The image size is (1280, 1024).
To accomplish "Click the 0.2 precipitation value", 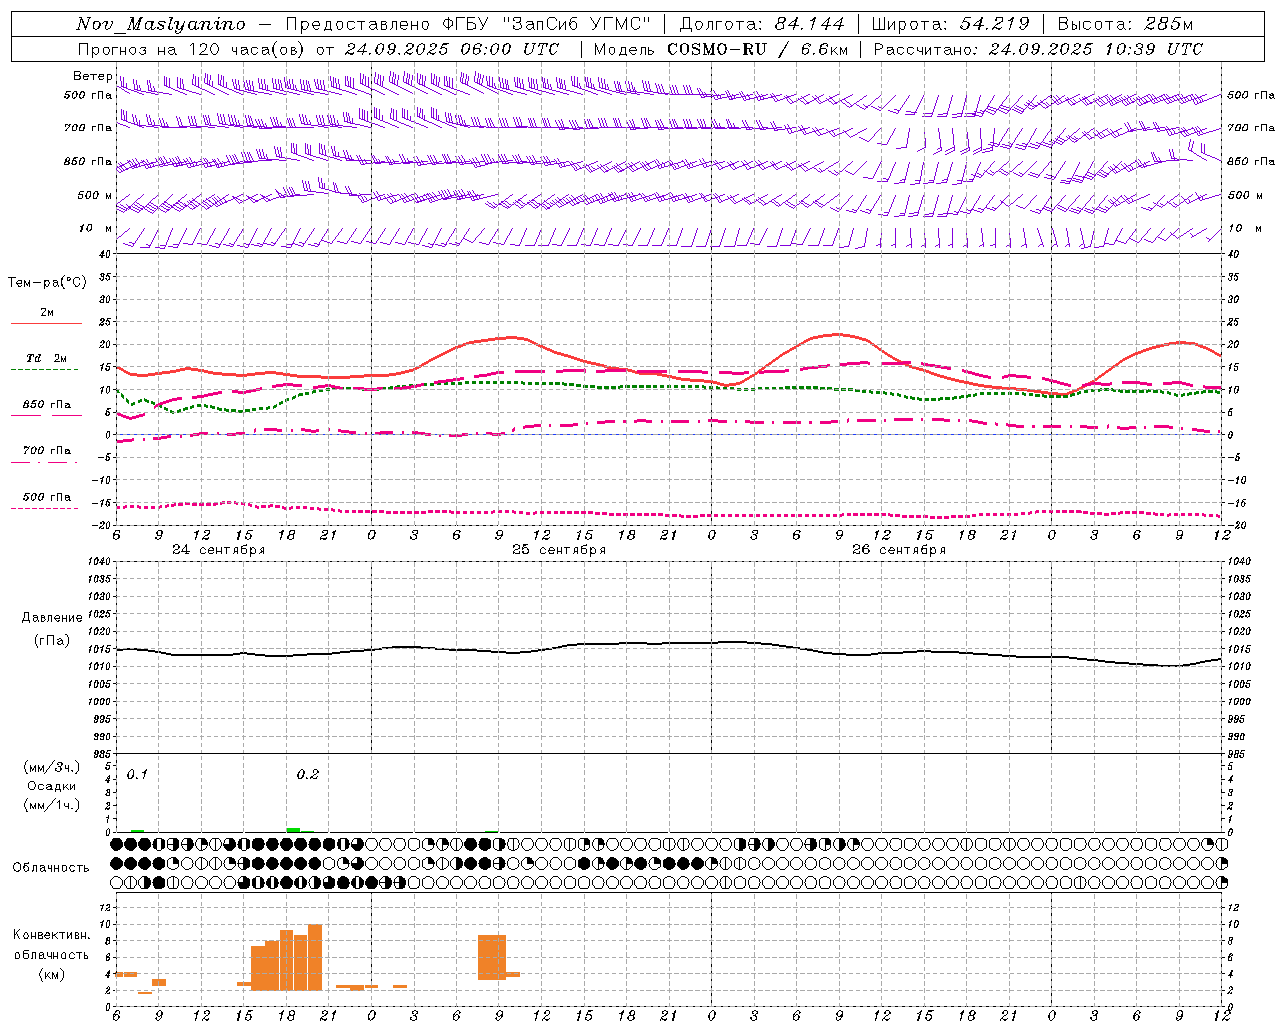I will (x=308, y=774).
